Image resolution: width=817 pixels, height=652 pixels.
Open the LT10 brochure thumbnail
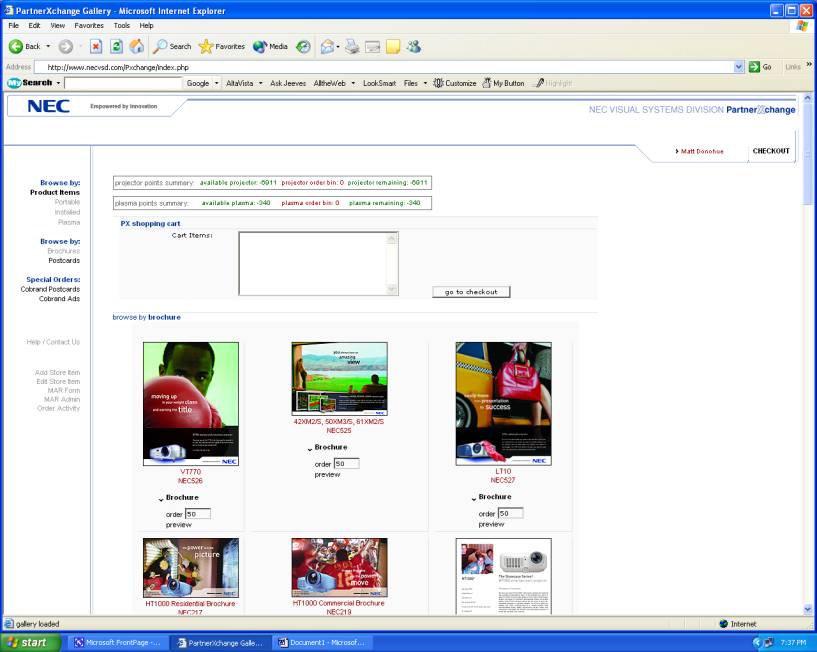pyautogui.click(x=503, y=404)
